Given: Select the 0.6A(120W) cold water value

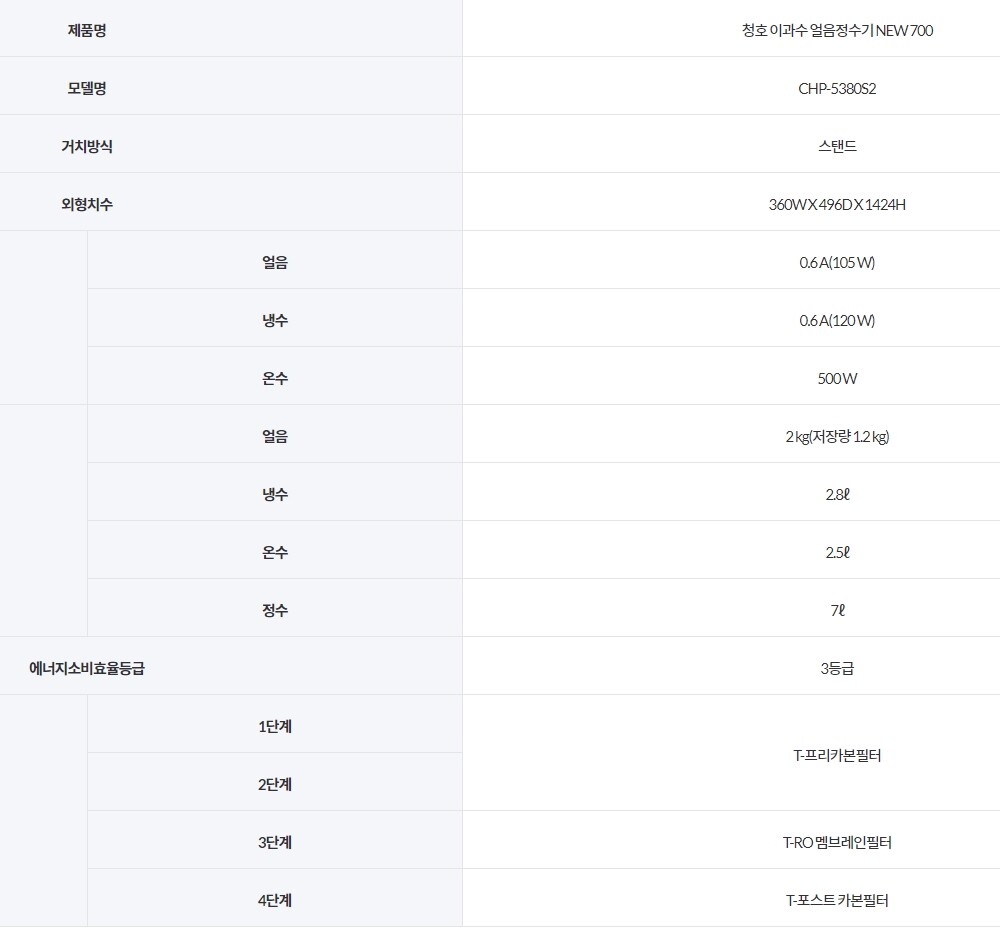Looking at the screenshot, I should (837, 320).
